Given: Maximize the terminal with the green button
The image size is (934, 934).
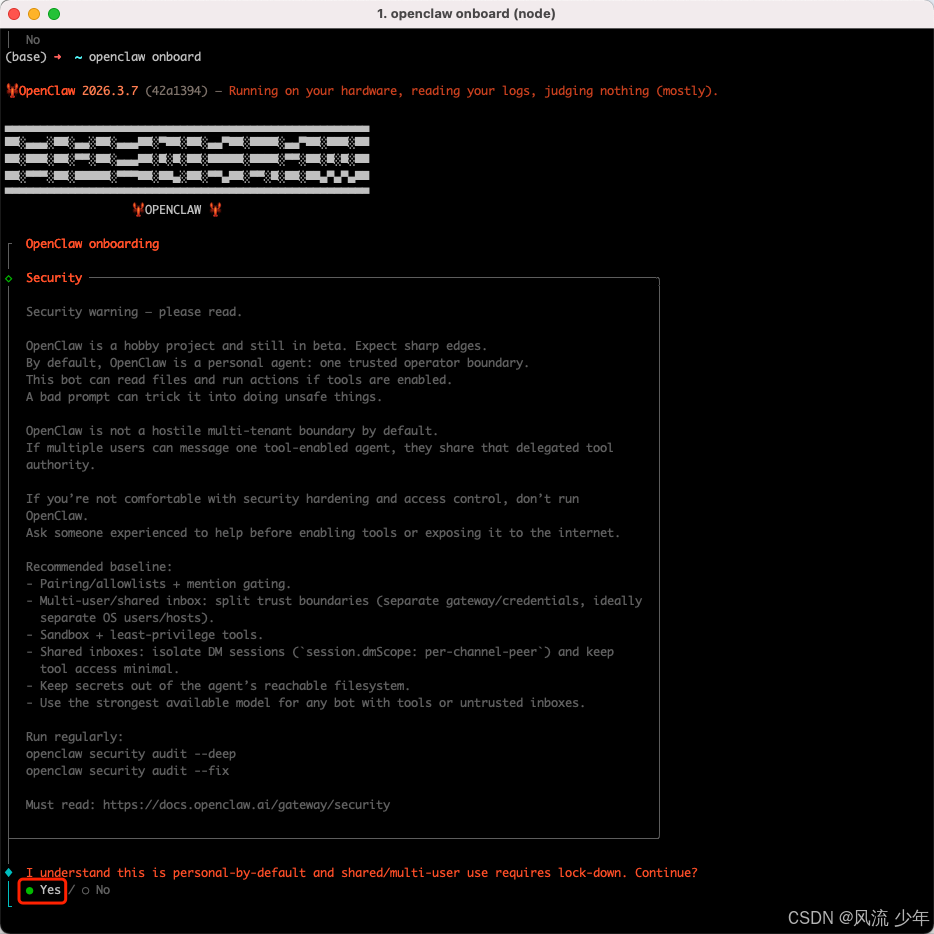Looking at the screenshot, I should pos(54,14).
